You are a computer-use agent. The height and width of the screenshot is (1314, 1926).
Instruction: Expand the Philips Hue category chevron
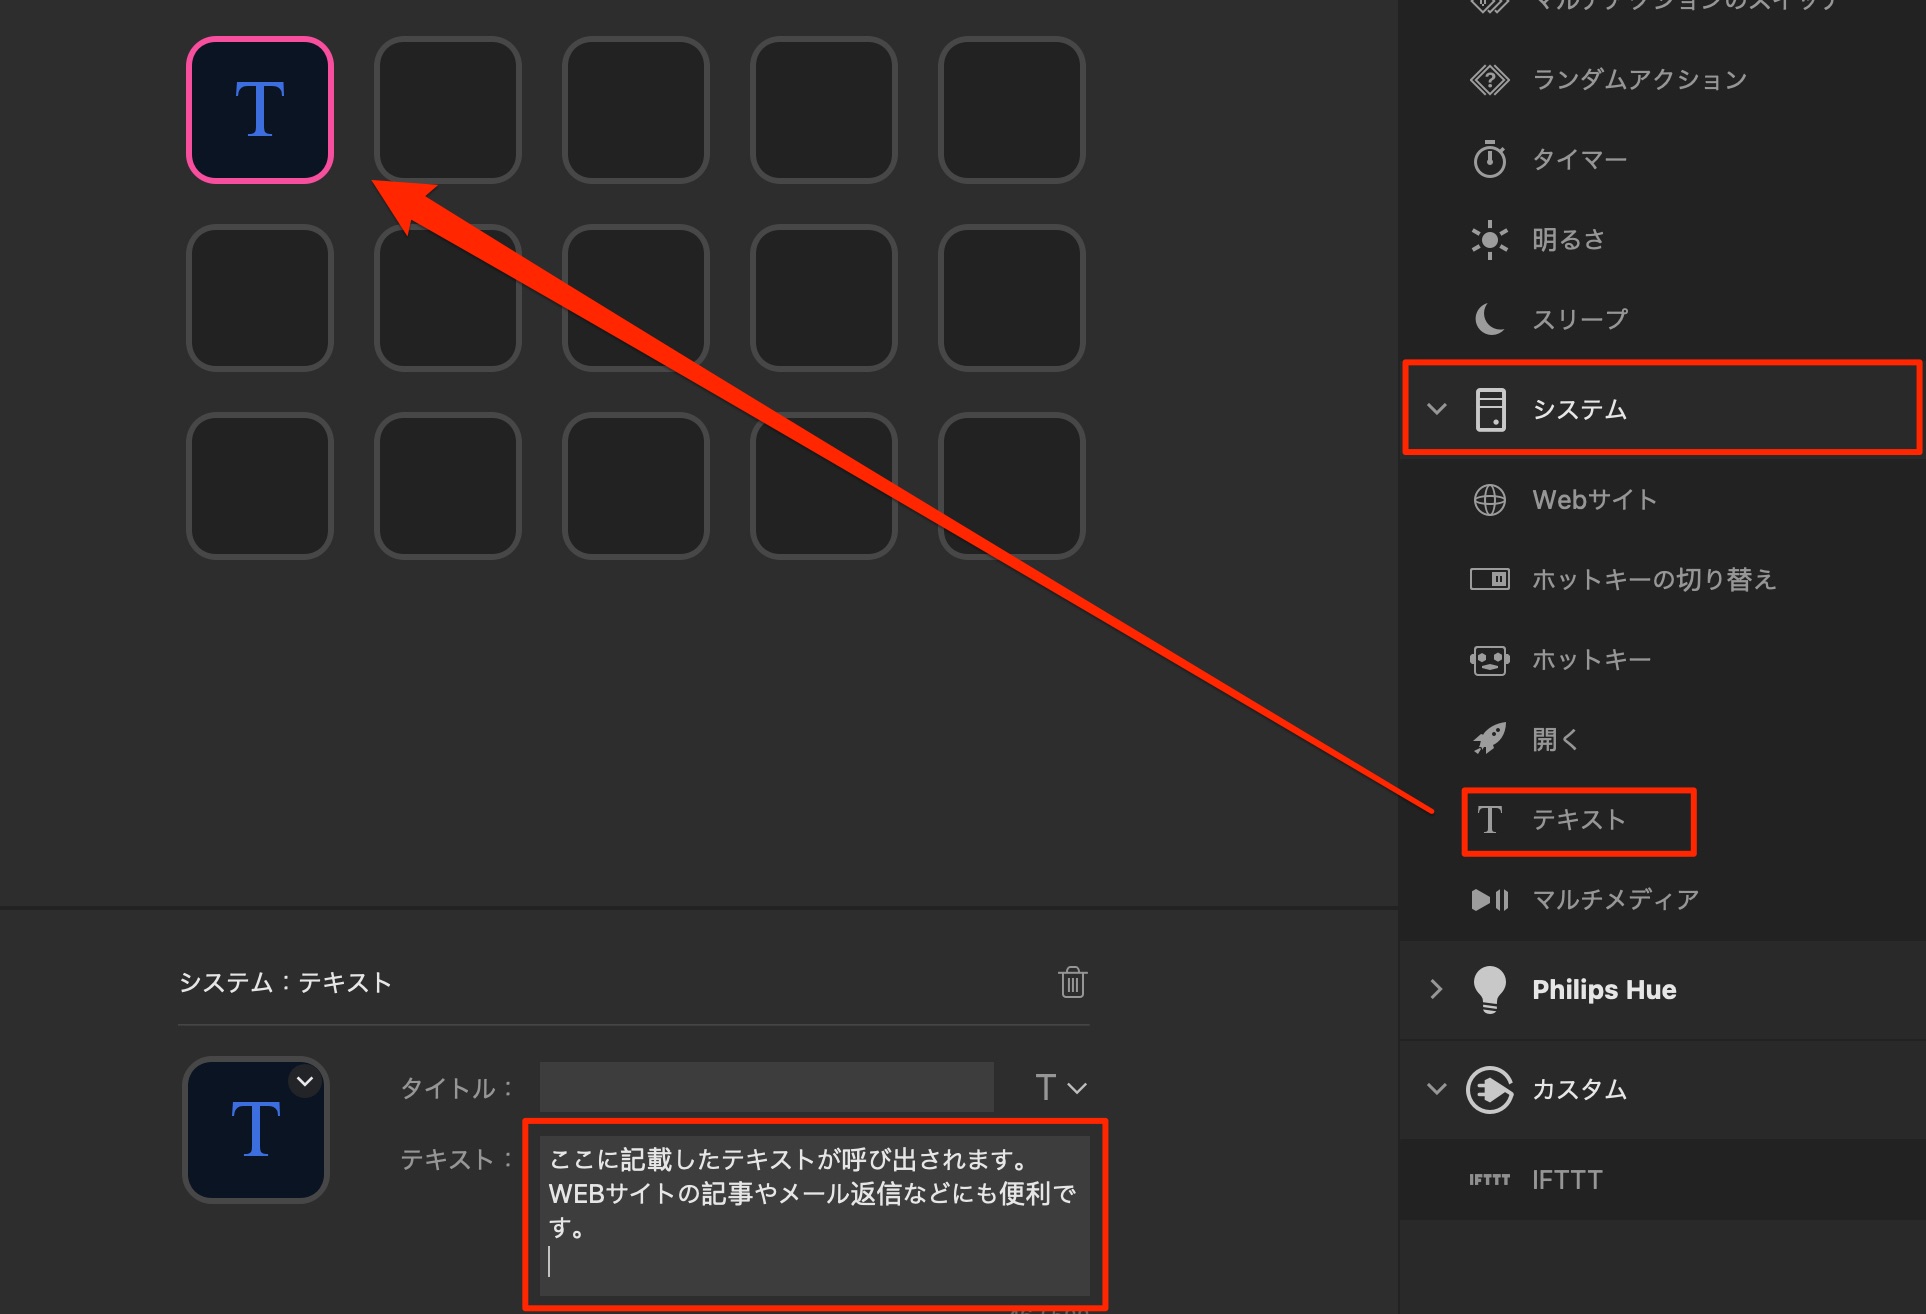[x=1437, y=989]
